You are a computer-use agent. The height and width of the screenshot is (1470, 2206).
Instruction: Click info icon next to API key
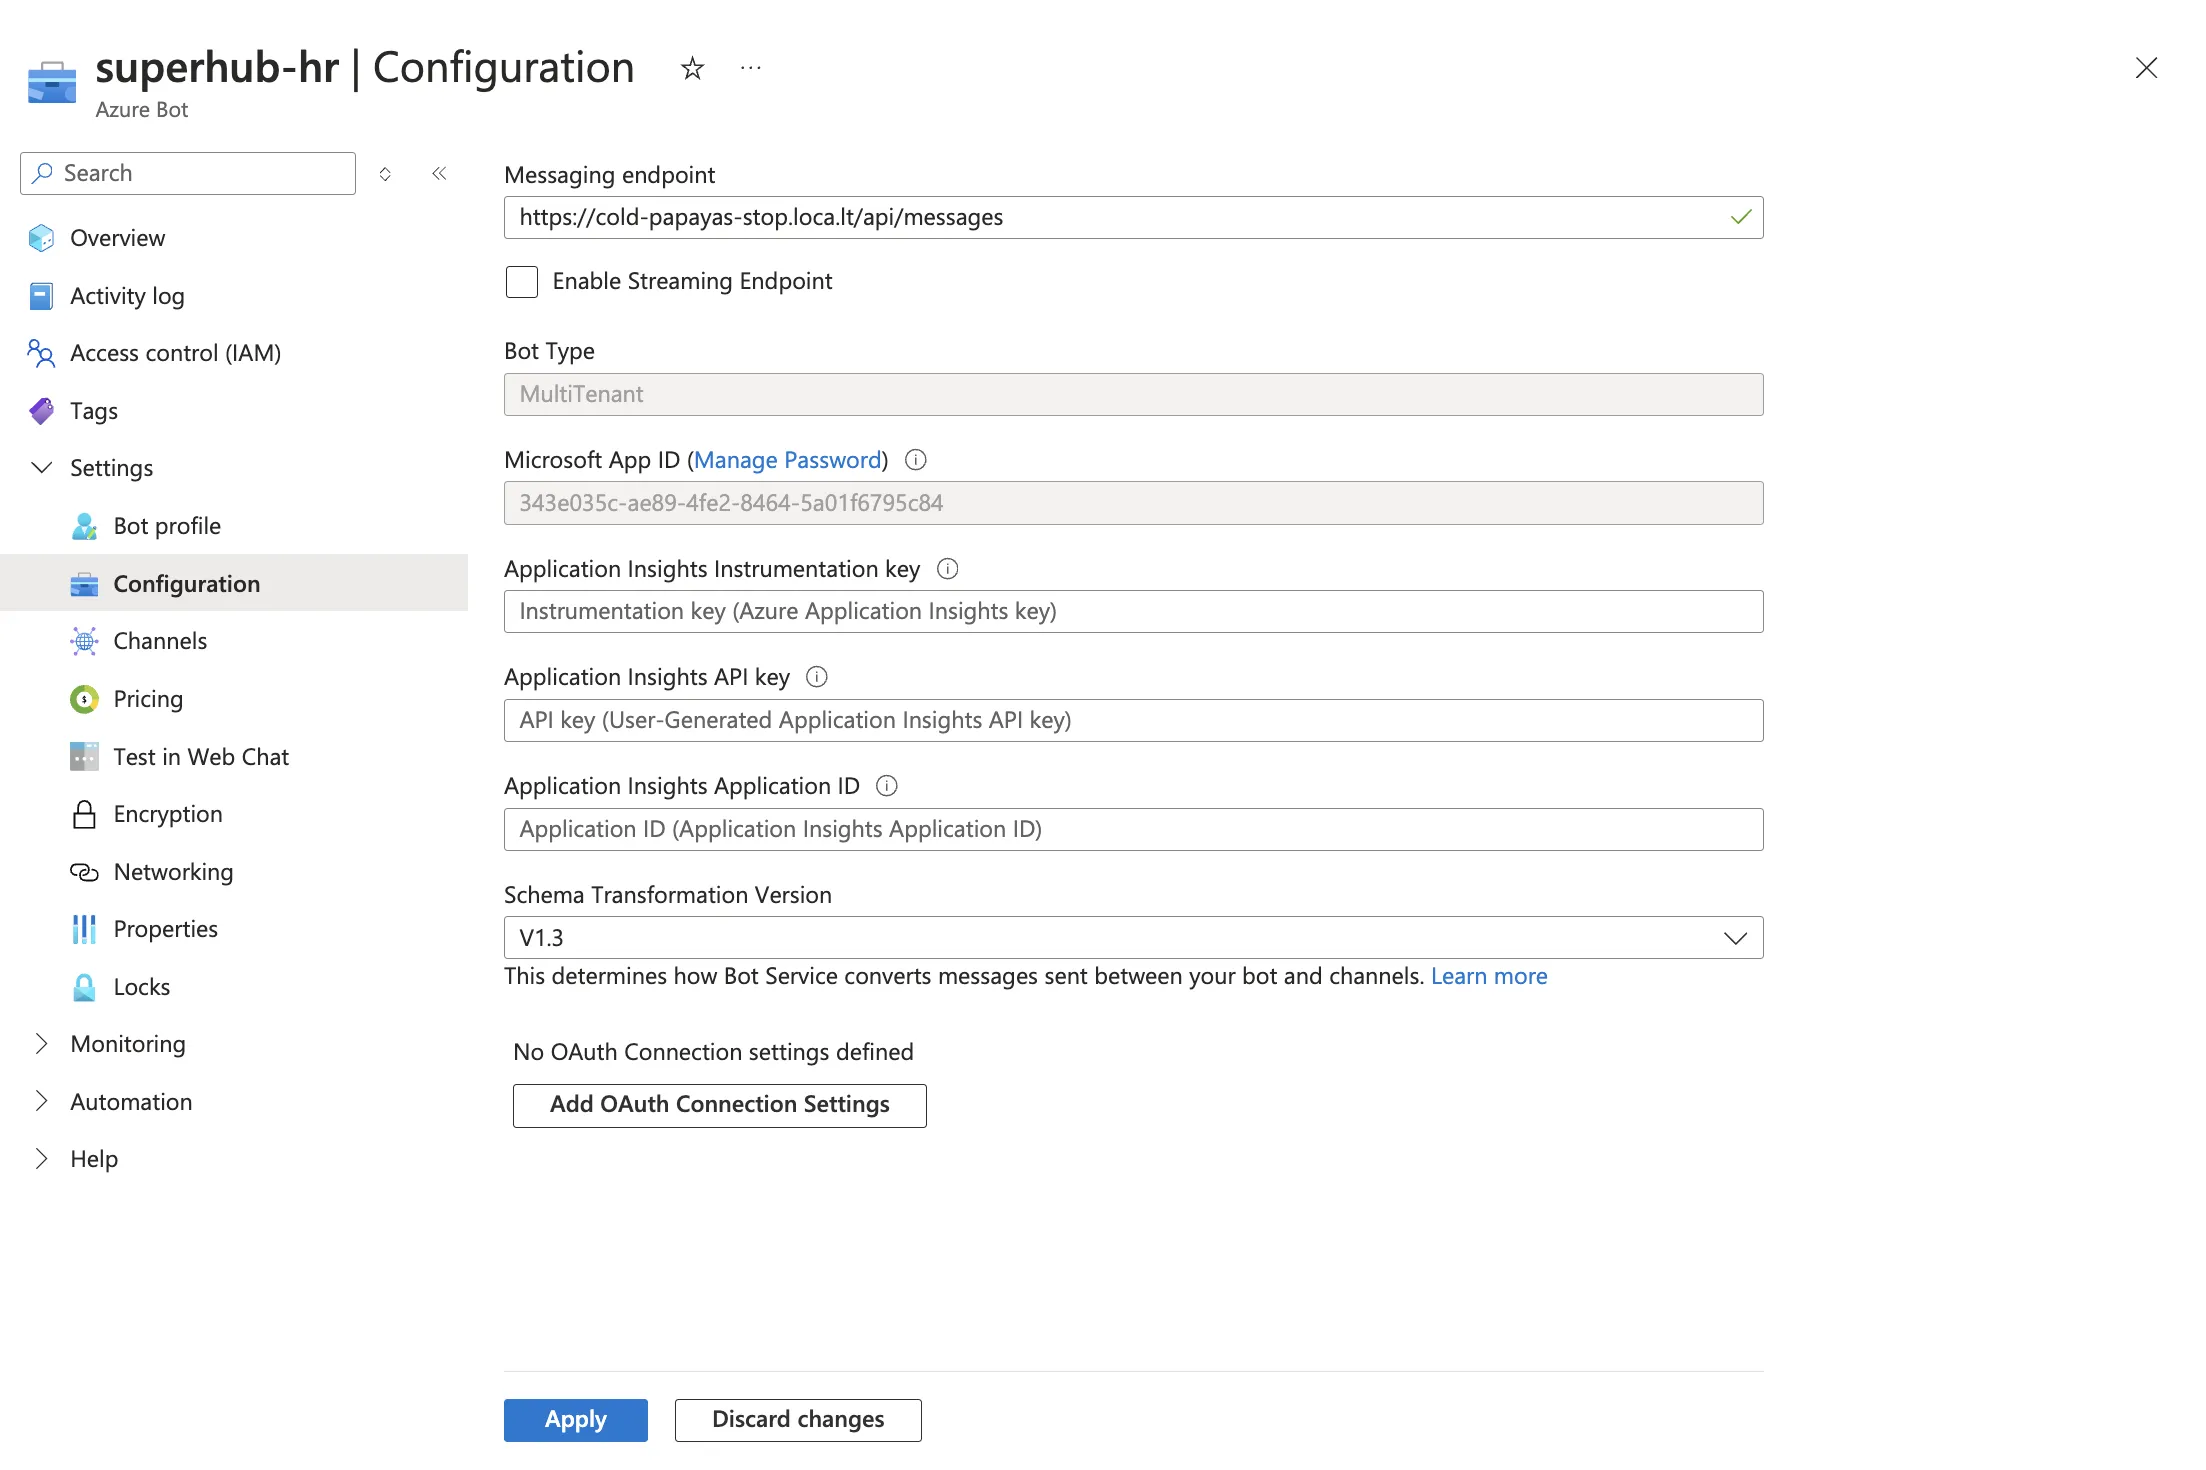pyautogui.click(x=817, y=677)
